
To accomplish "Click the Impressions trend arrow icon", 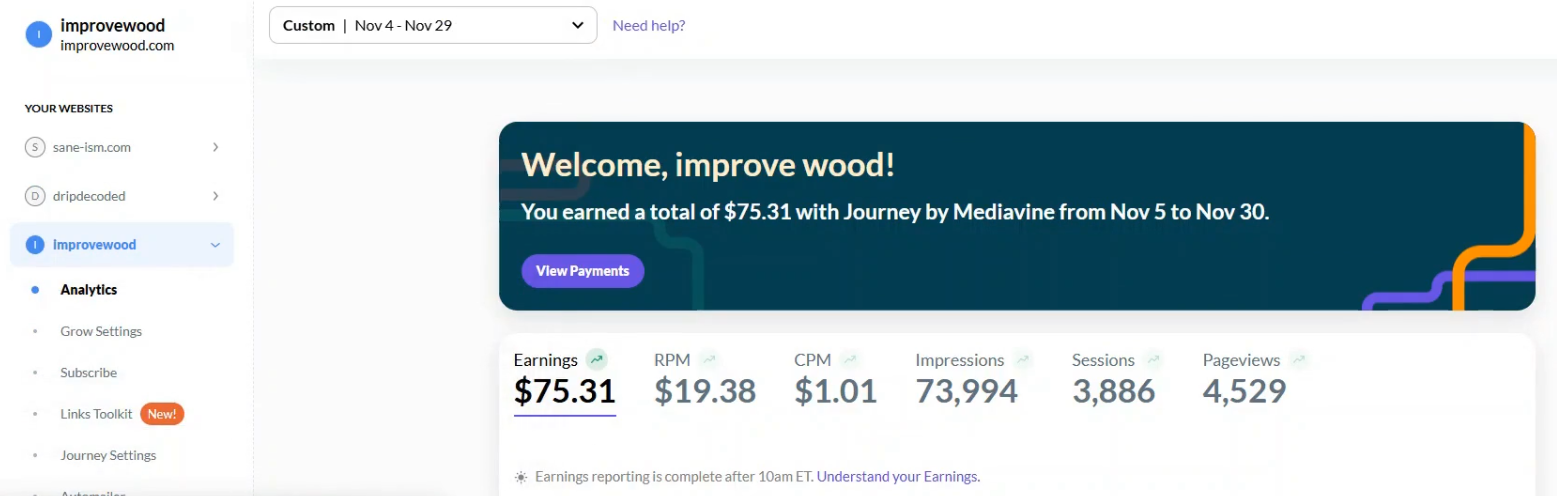I will coord(1022,359).
